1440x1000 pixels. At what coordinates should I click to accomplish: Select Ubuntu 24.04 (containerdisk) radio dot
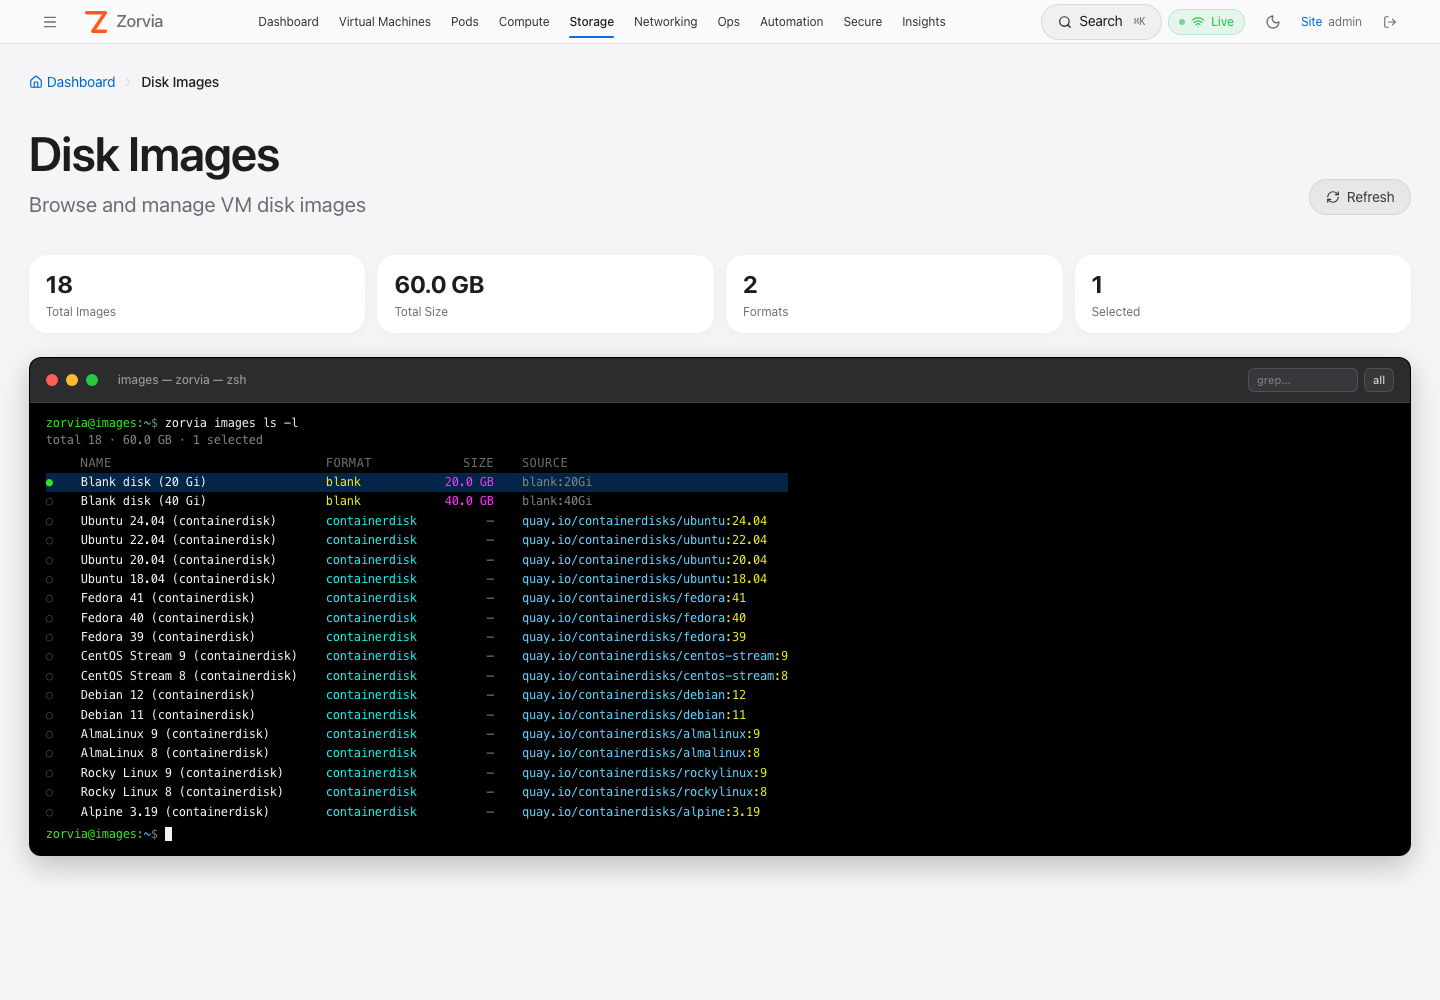[50, 522]
